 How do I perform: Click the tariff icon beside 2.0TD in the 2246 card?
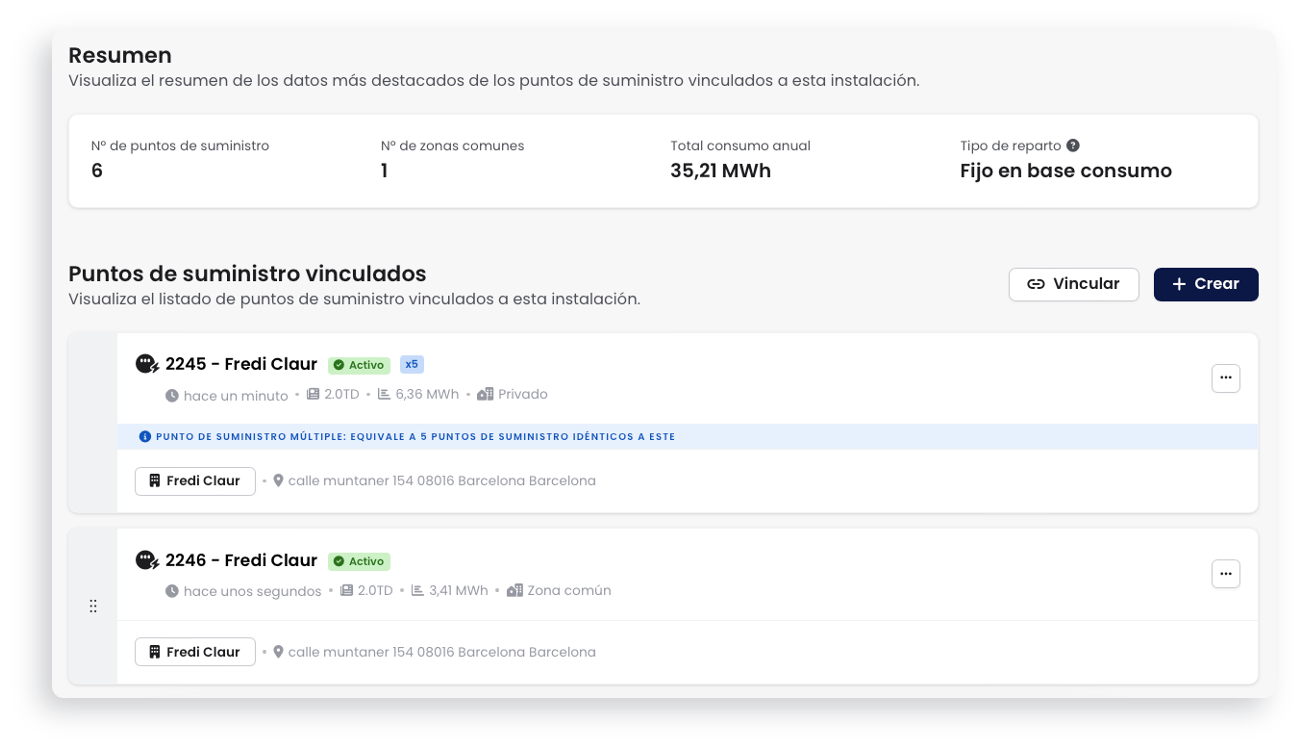click(x=346, y=590)
